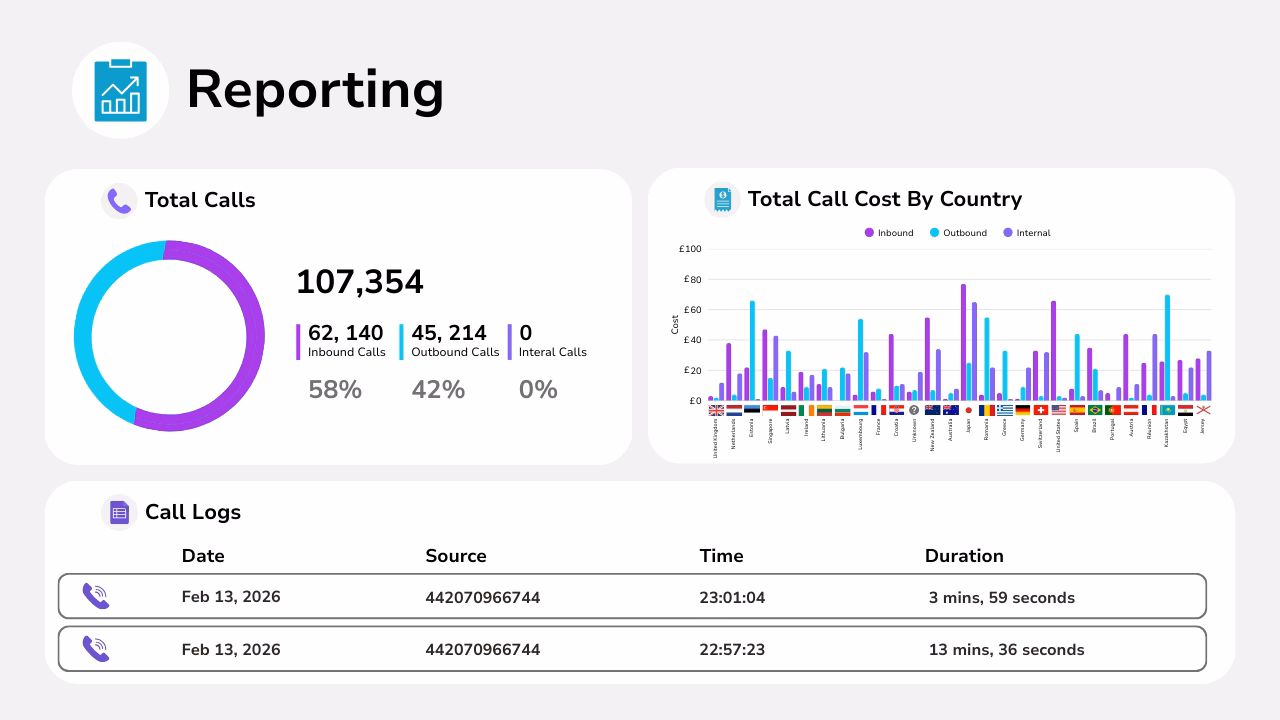Click the Japan flag below the cost chart
Image resolution: width=1280 pixels, height=720 pixels.
[968, 410]
